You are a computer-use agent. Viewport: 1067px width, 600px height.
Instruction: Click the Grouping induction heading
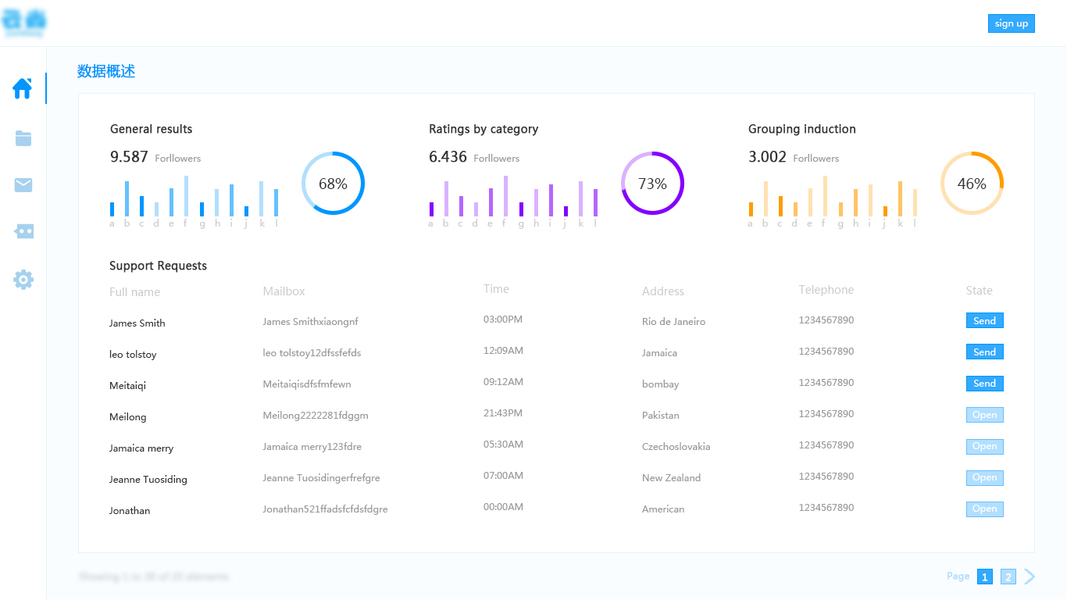click(x=802, y=129)
